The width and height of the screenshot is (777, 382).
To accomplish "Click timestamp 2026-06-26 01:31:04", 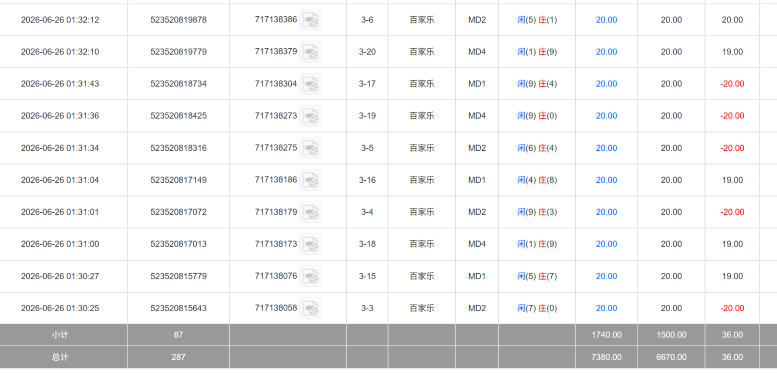I will [x=60, y=180].
